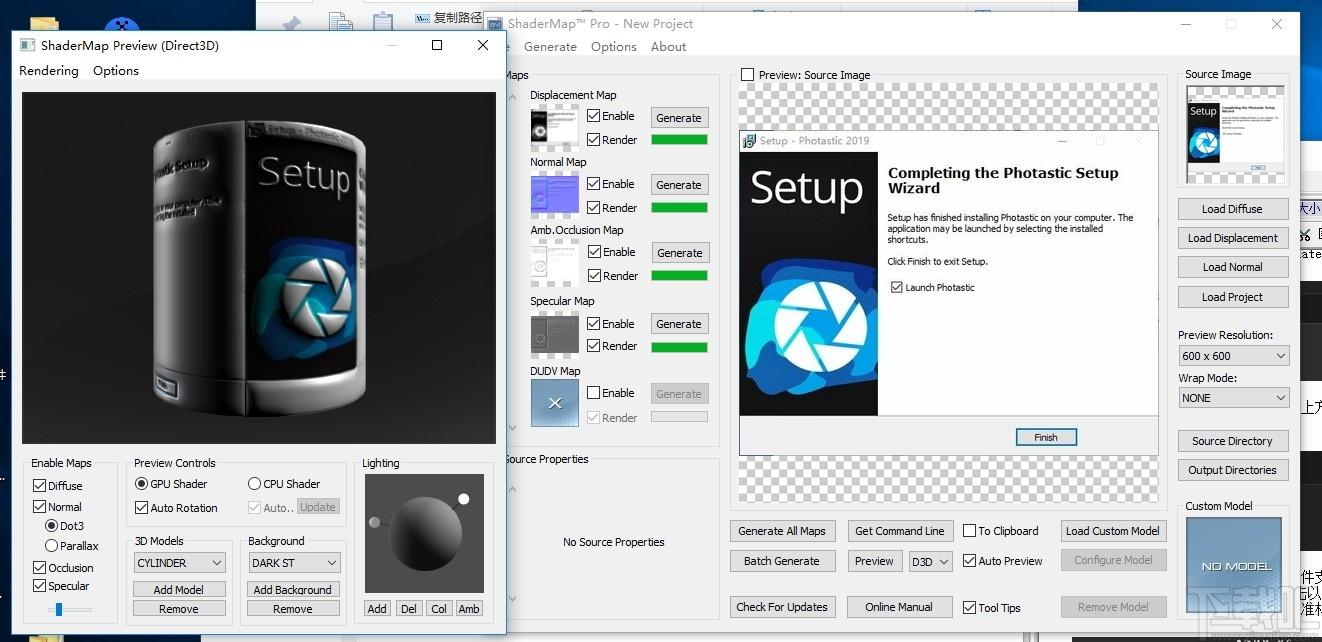Click the Batch Generate button
The width and height of the screenshot is (1322, 642).
[x=782, y=561]
